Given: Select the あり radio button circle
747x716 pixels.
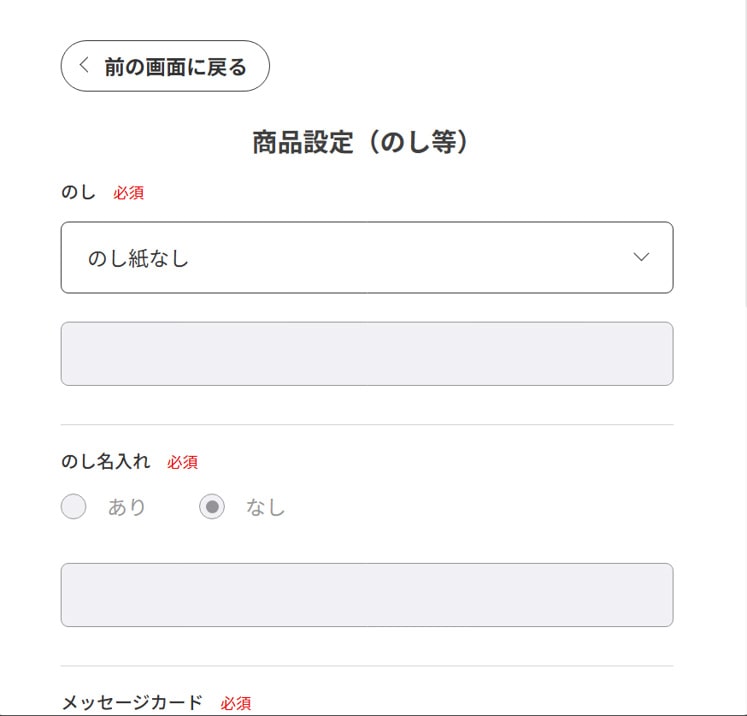Looking at the screenshot, I should coord(74,507).
